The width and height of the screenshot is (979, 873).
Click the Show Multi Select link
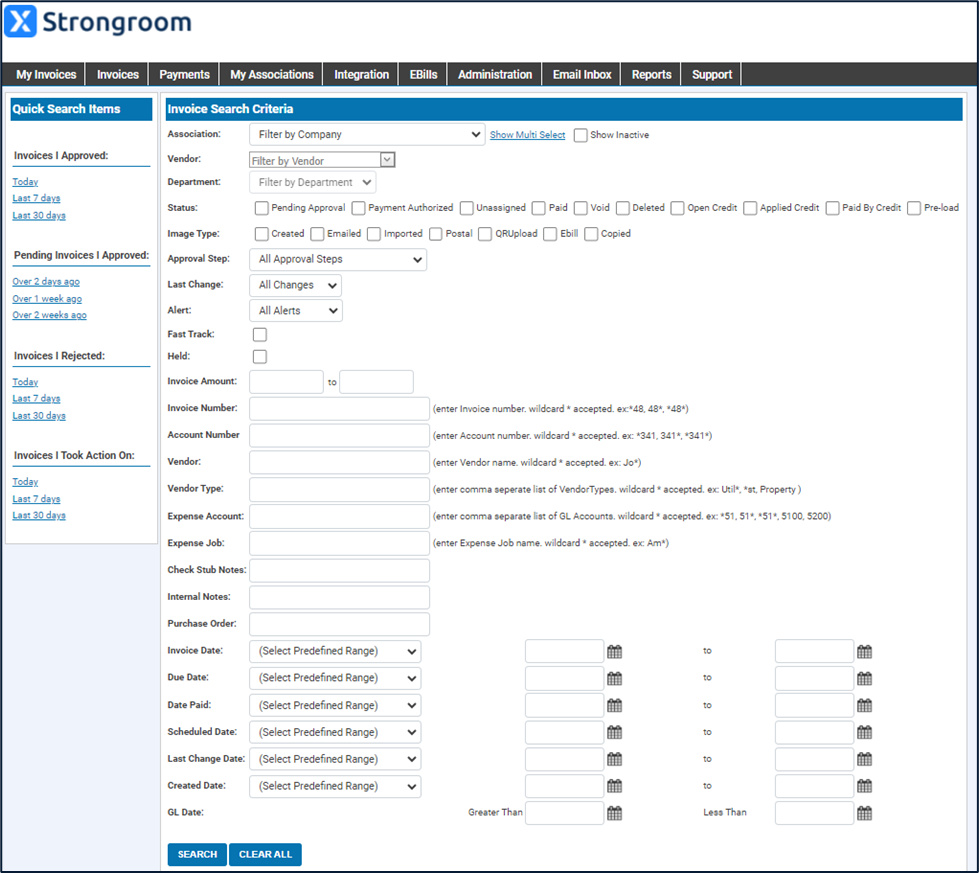(528, 135)
